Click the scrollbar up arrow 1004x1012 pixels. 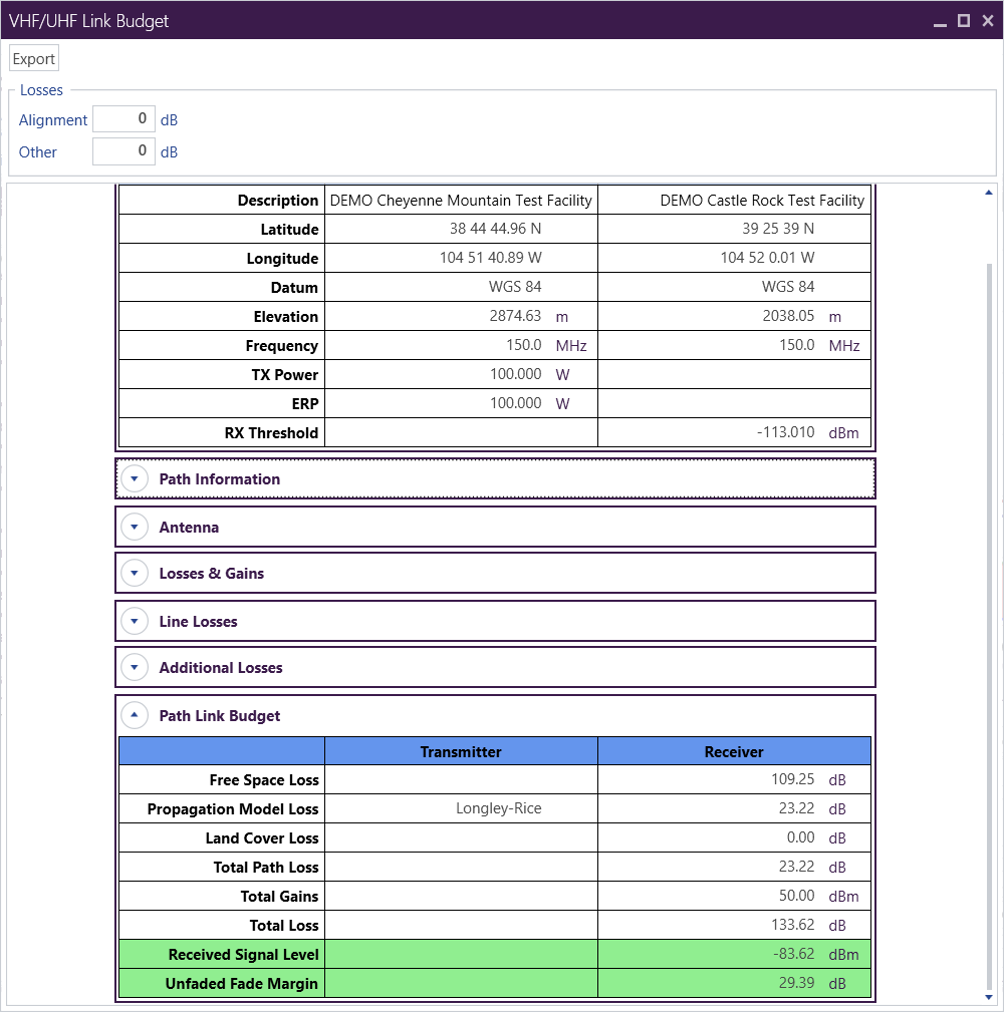coord(989,192)
